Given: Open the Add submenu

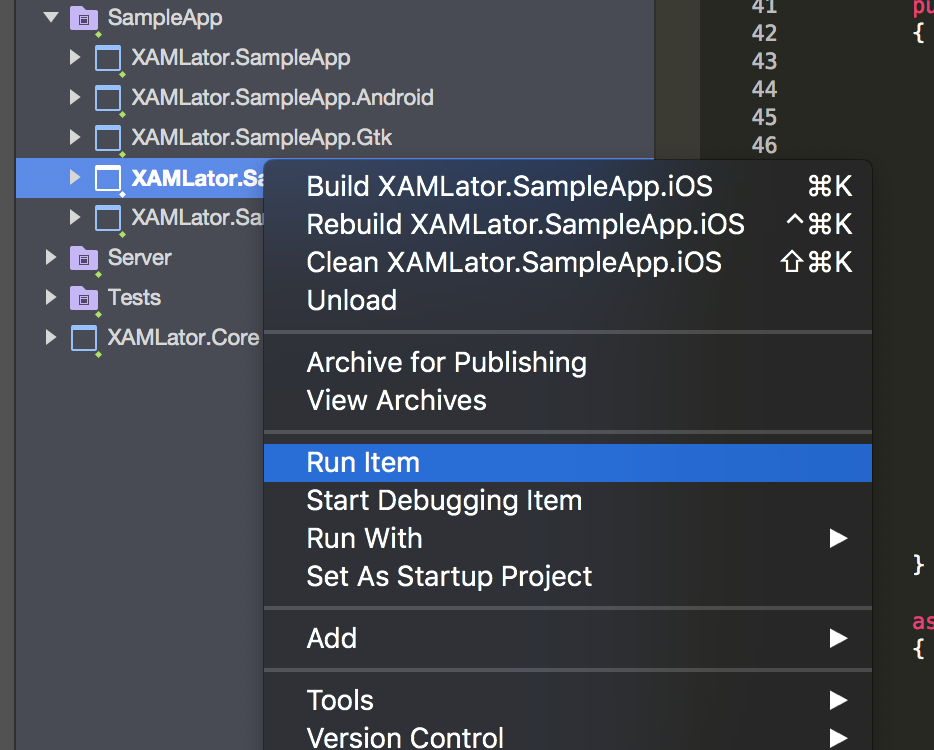Looking at the screenshot, I should tap(332, 639).
